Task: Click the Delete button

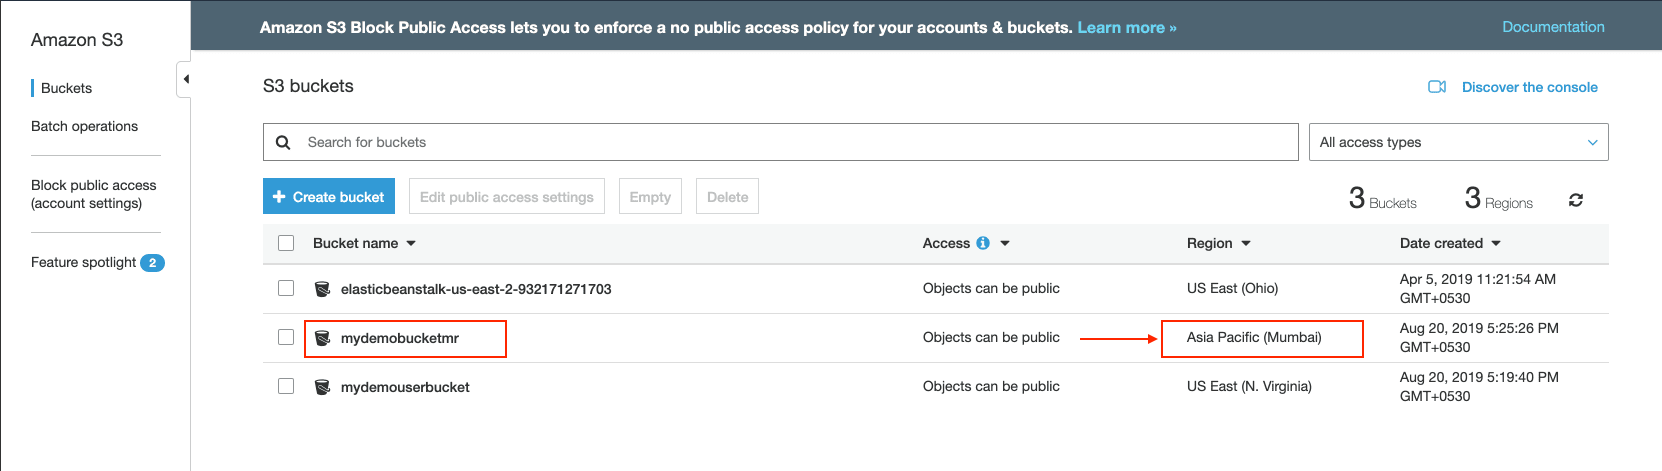Action: tap(727, 196)
